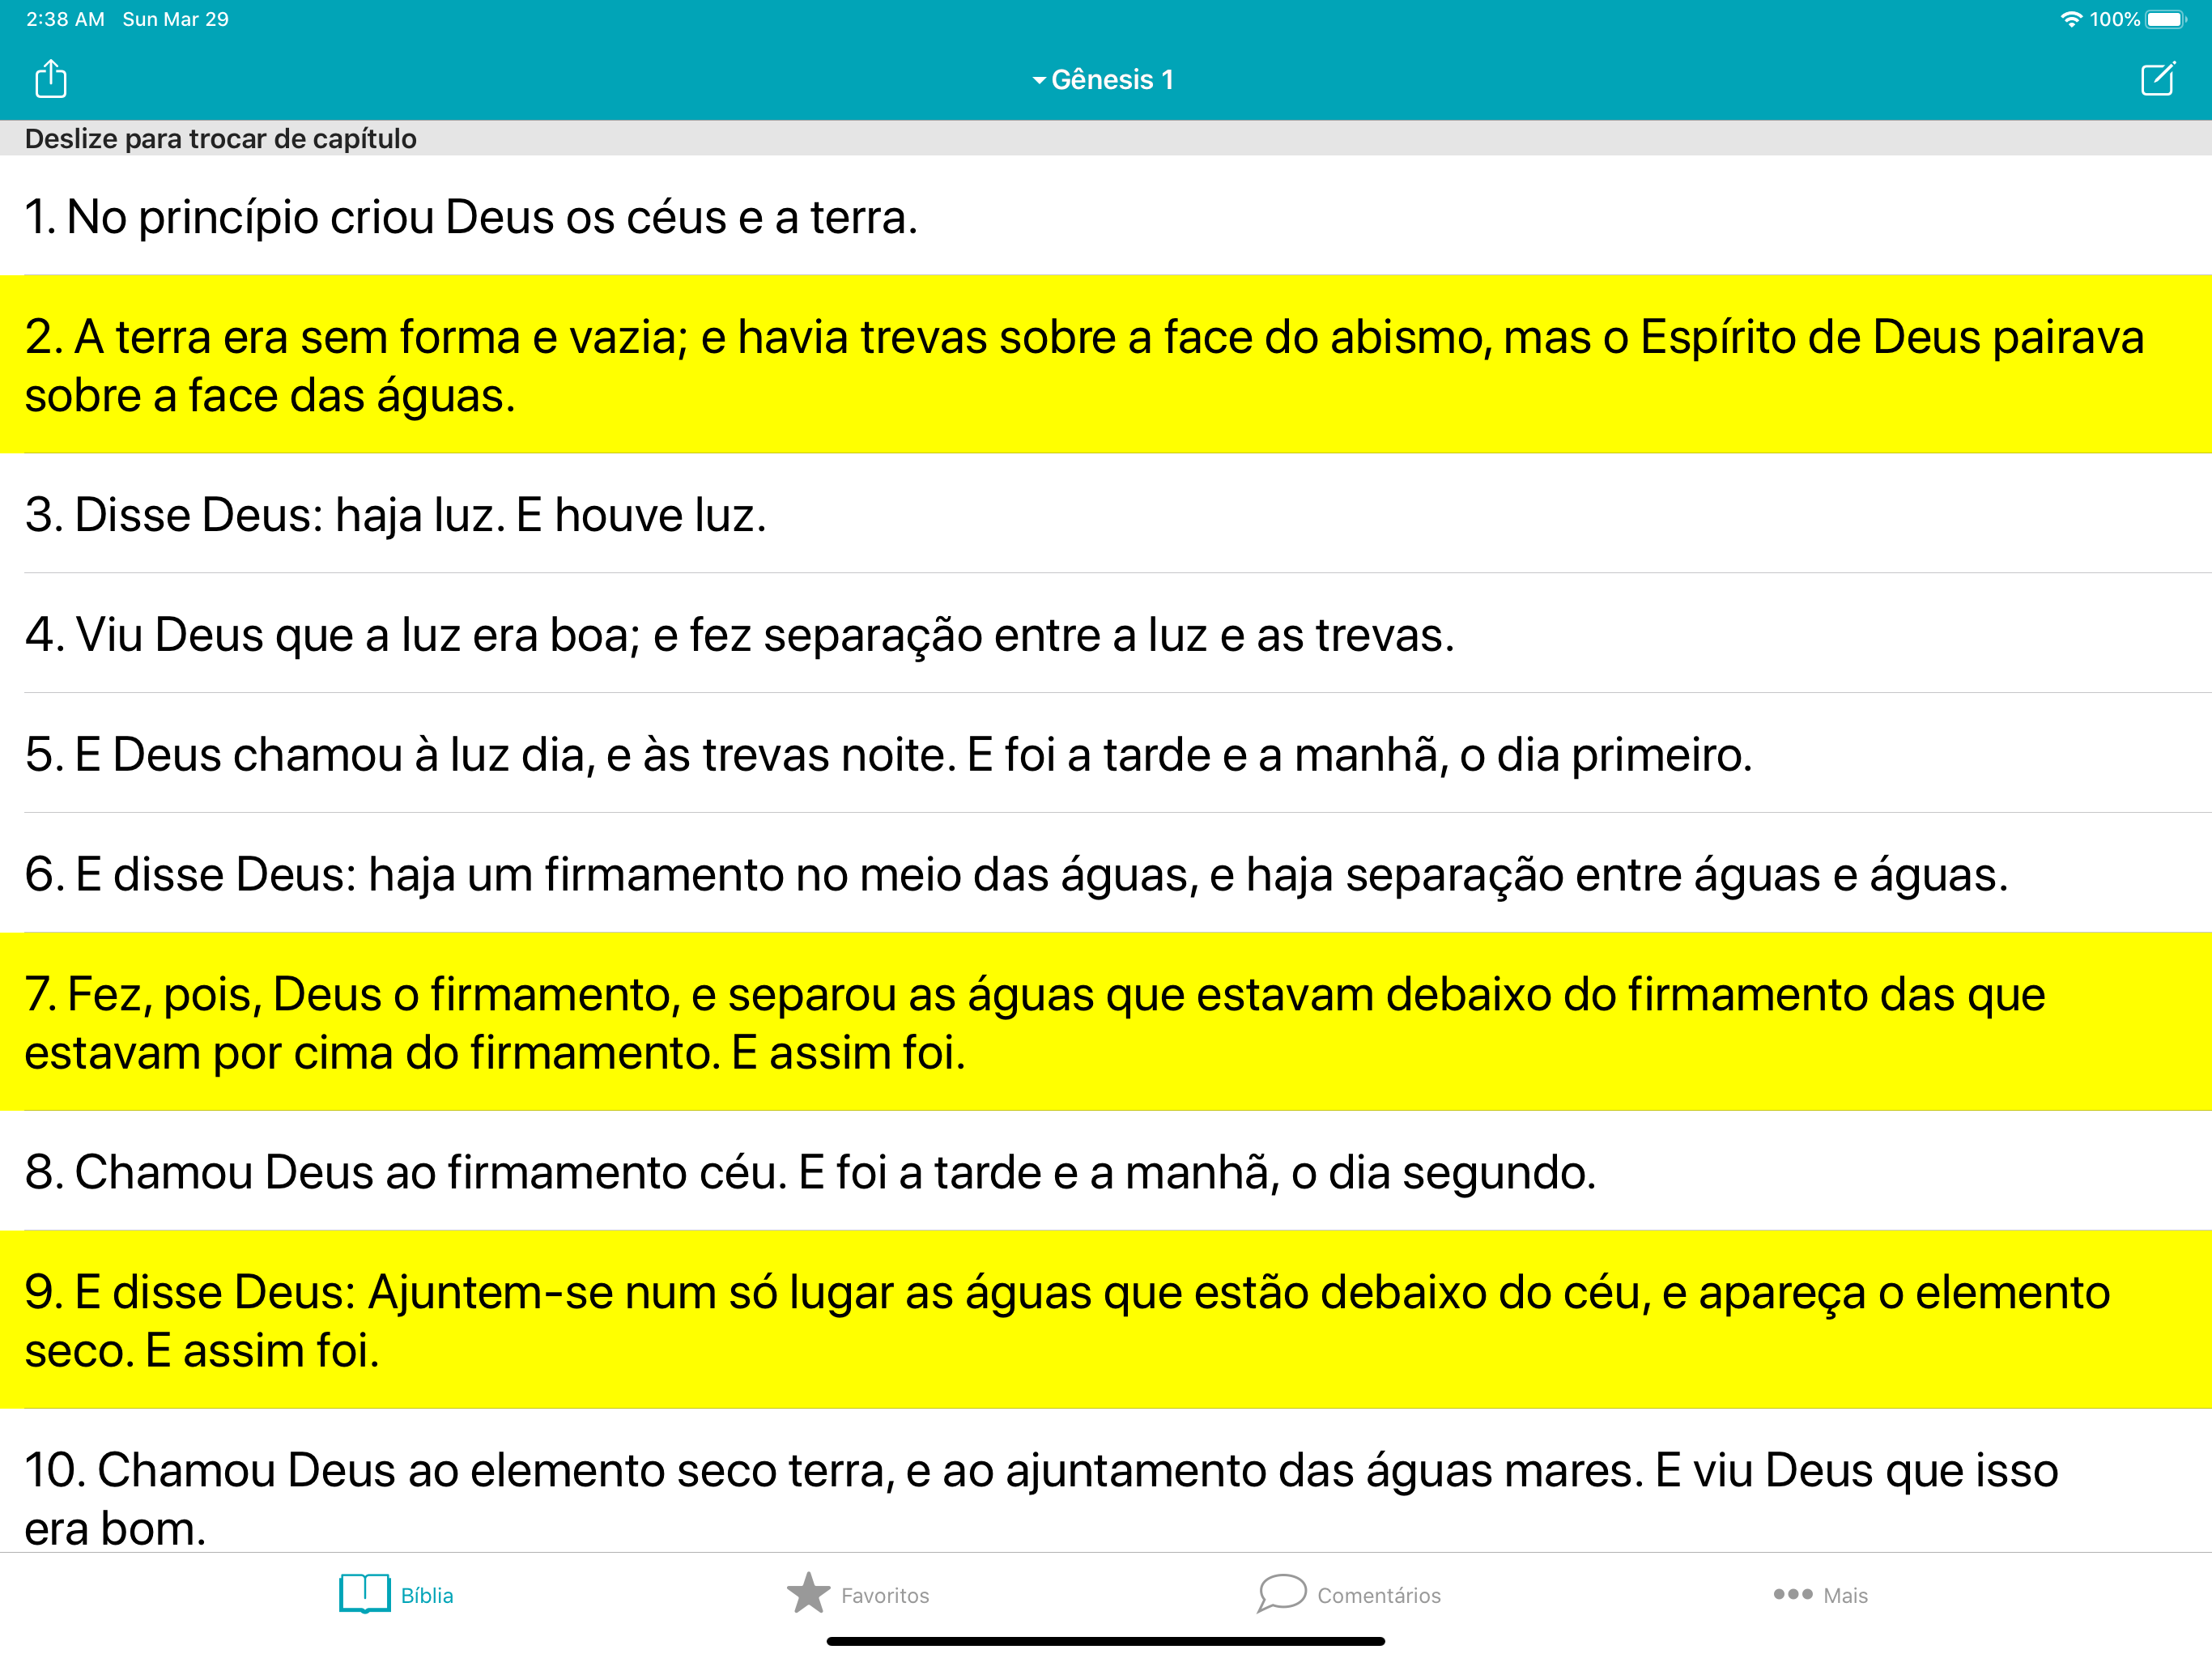Viewport: 2212px width, 1658px height.
Task: Select verse 6 'haja um firmamento'
Action: (1106, 873)
